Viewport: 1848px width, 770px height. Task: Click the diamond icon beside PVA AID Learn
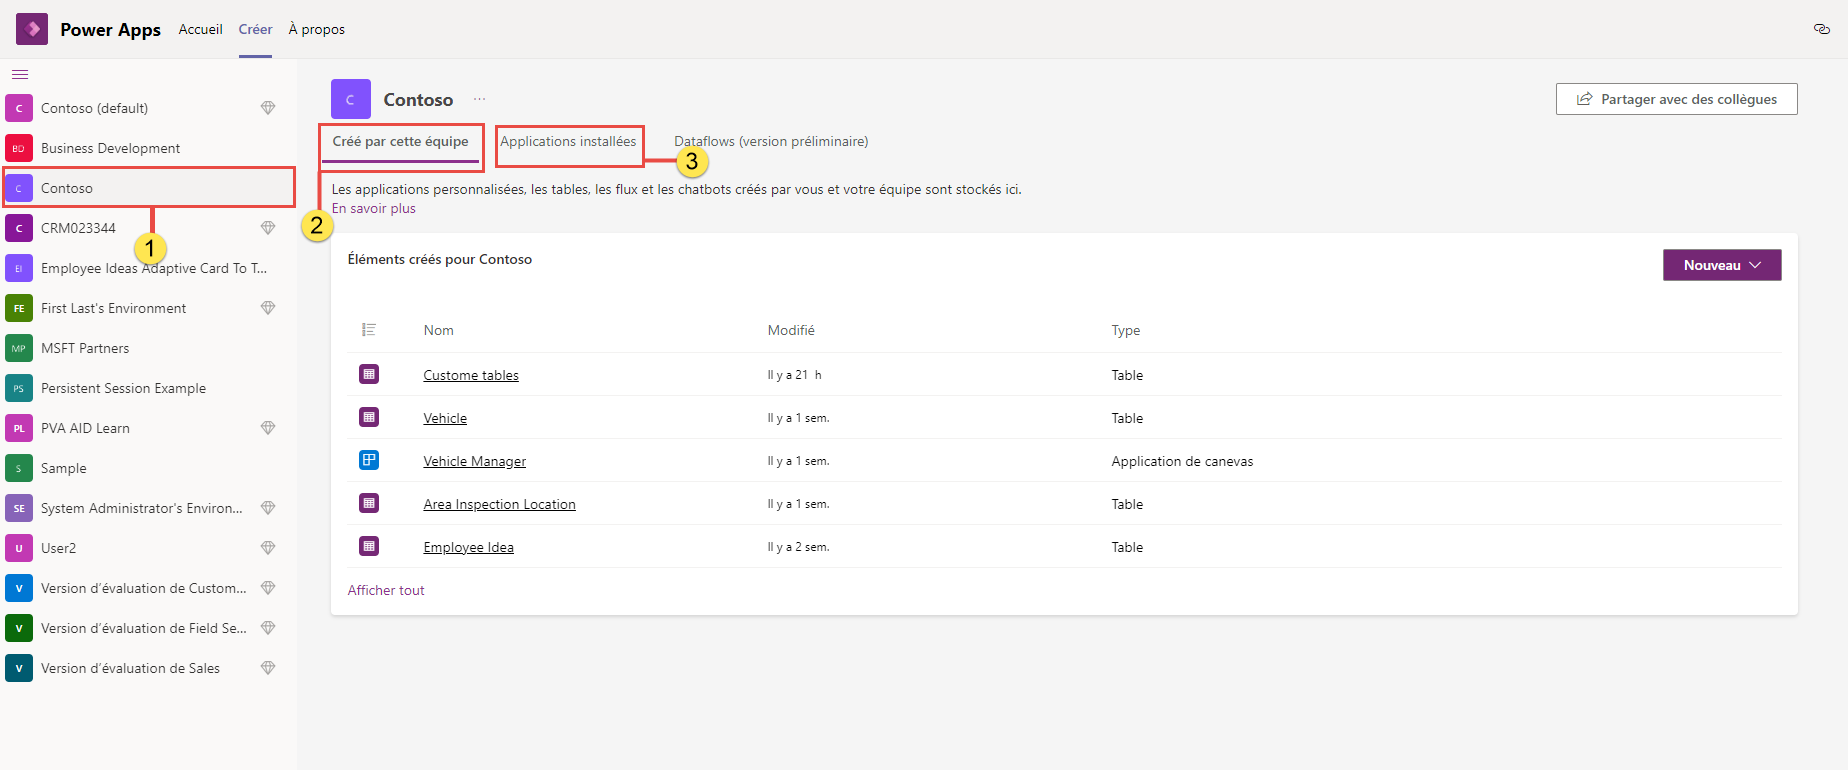[268, 428]
